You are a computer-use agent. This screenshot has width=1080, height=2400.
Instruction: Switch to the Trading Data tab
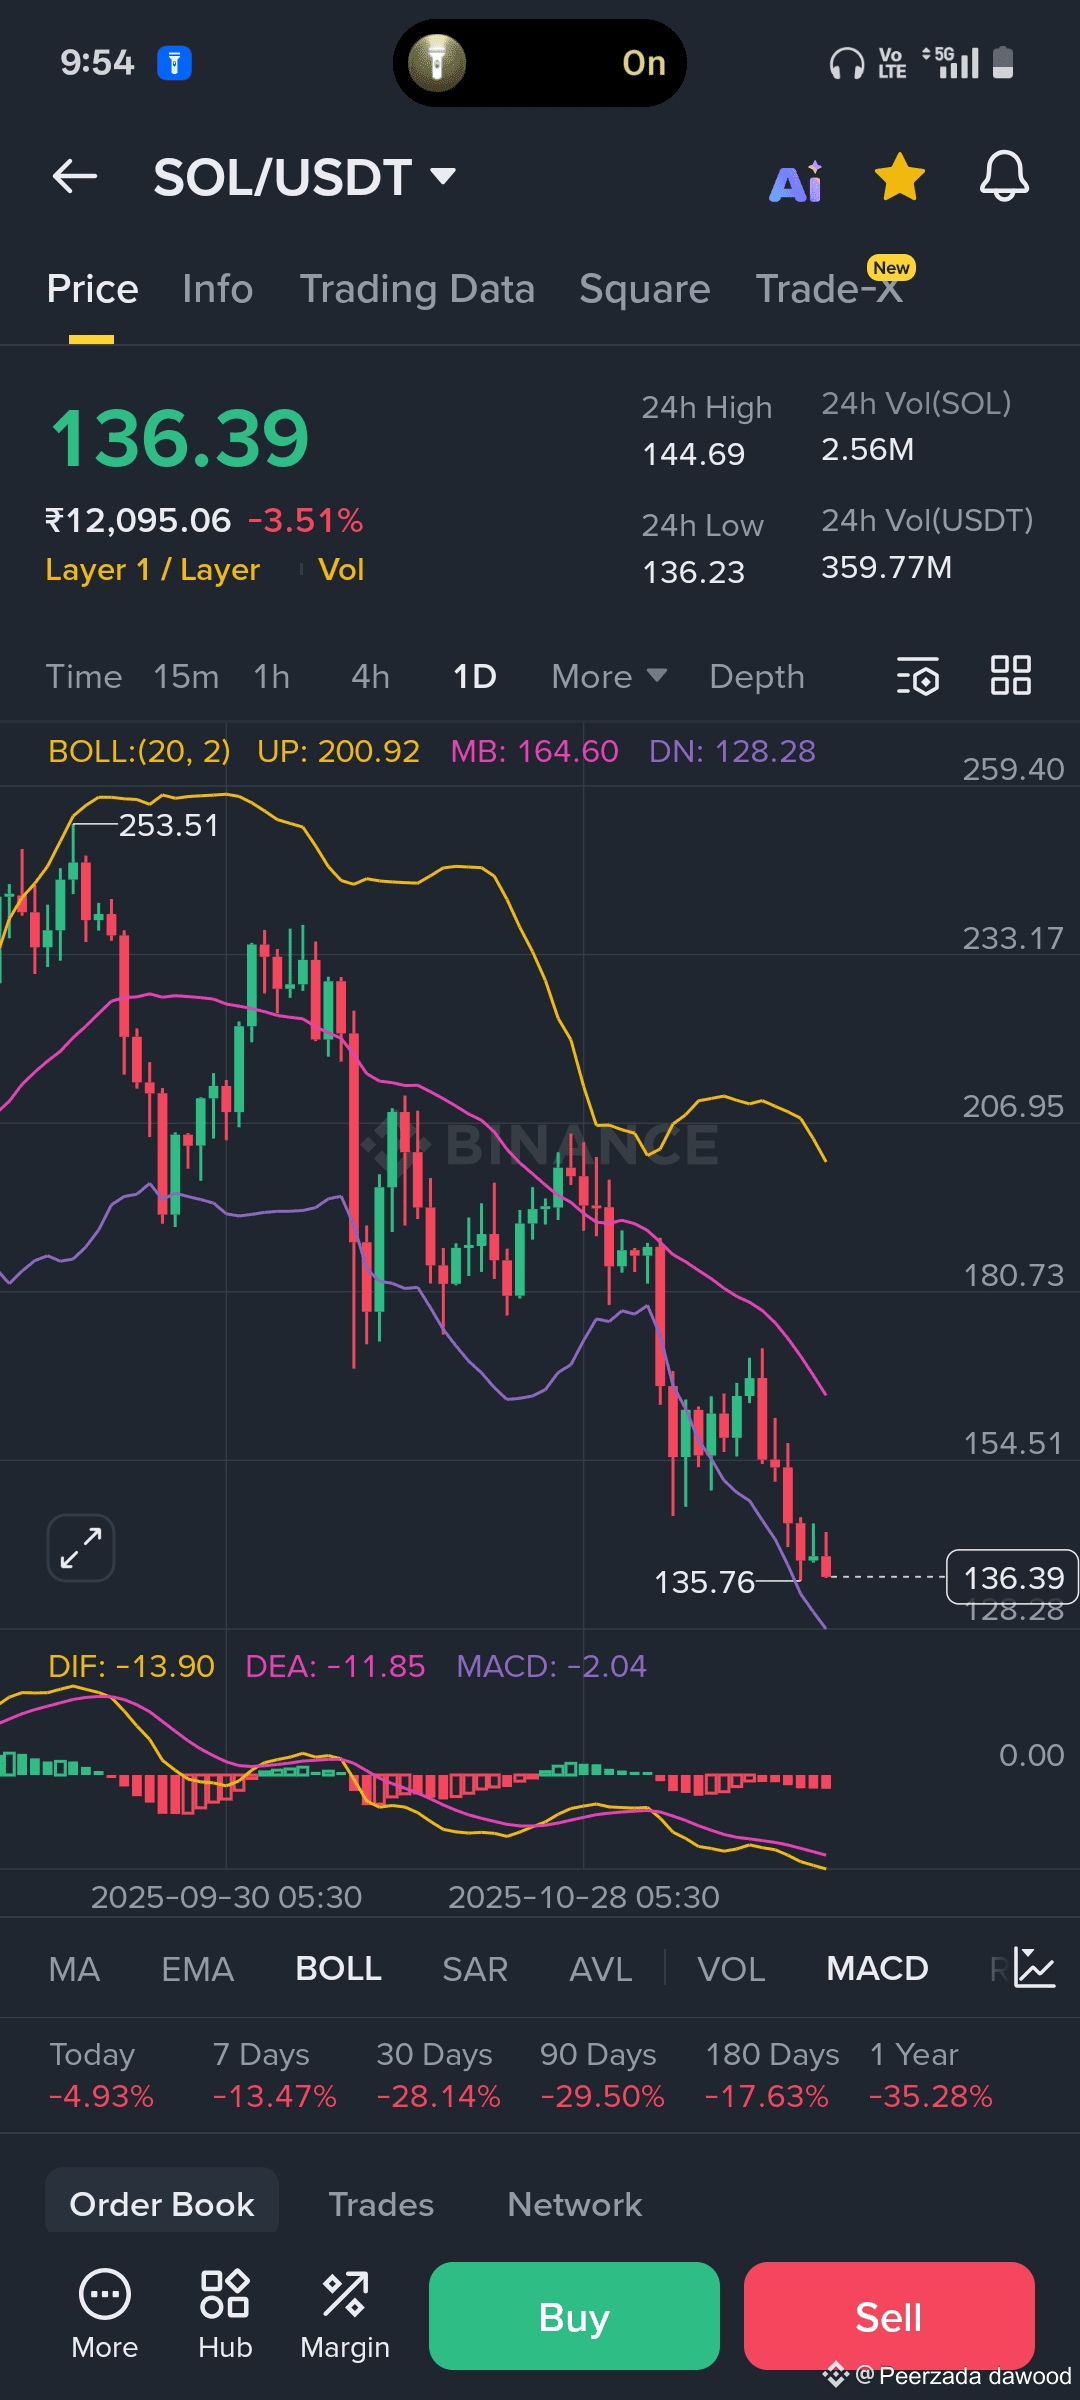417,289
